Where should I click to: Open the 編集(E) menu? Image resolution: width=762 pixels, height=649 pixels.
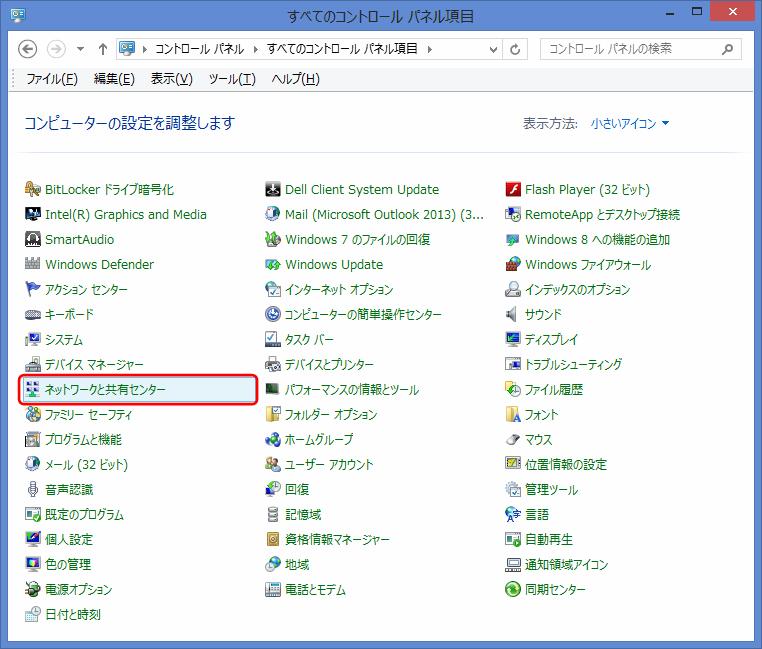114,79
